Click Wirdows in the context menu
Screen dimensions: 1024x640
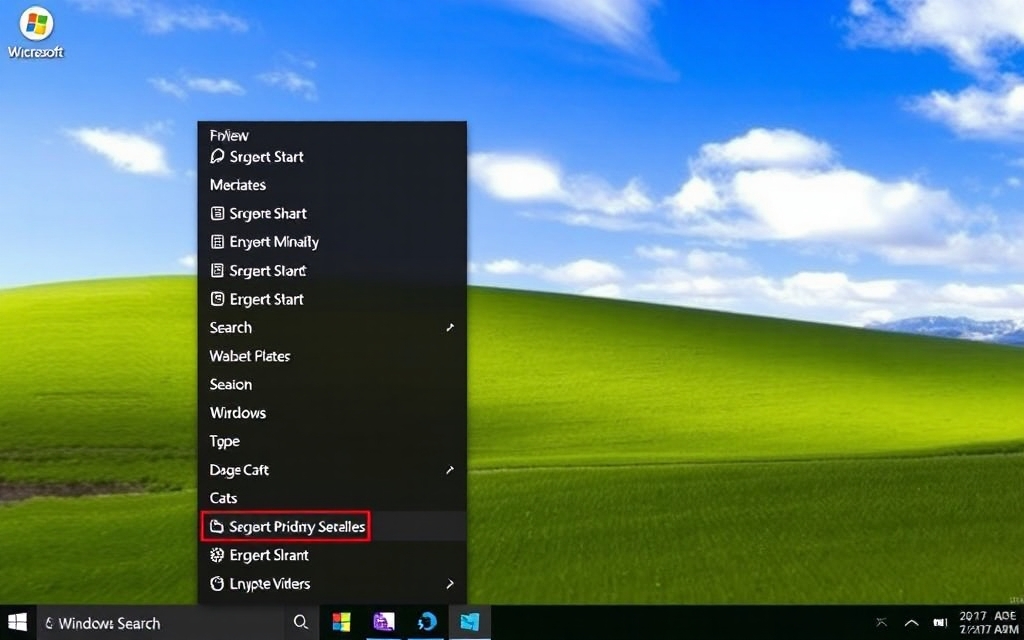[x=332, y=413]
